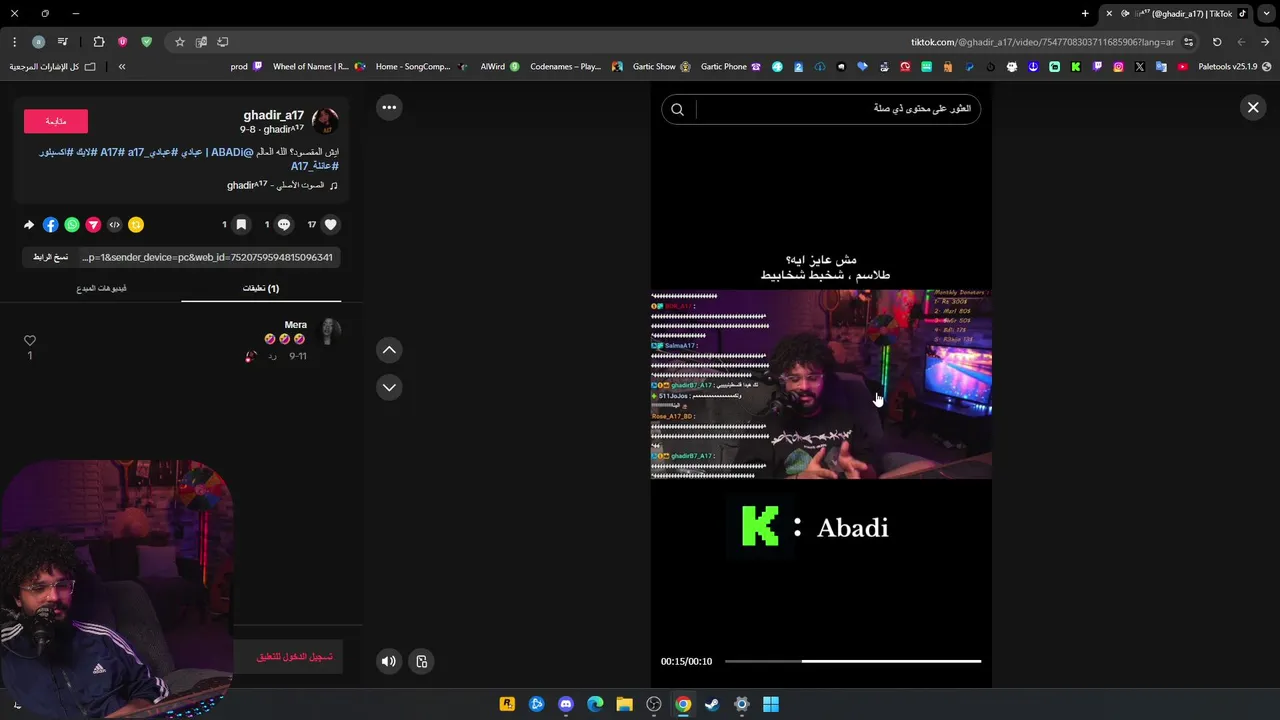Click the video player to pause
This screenshot has height=720, width=1280.
pos(821,385)
